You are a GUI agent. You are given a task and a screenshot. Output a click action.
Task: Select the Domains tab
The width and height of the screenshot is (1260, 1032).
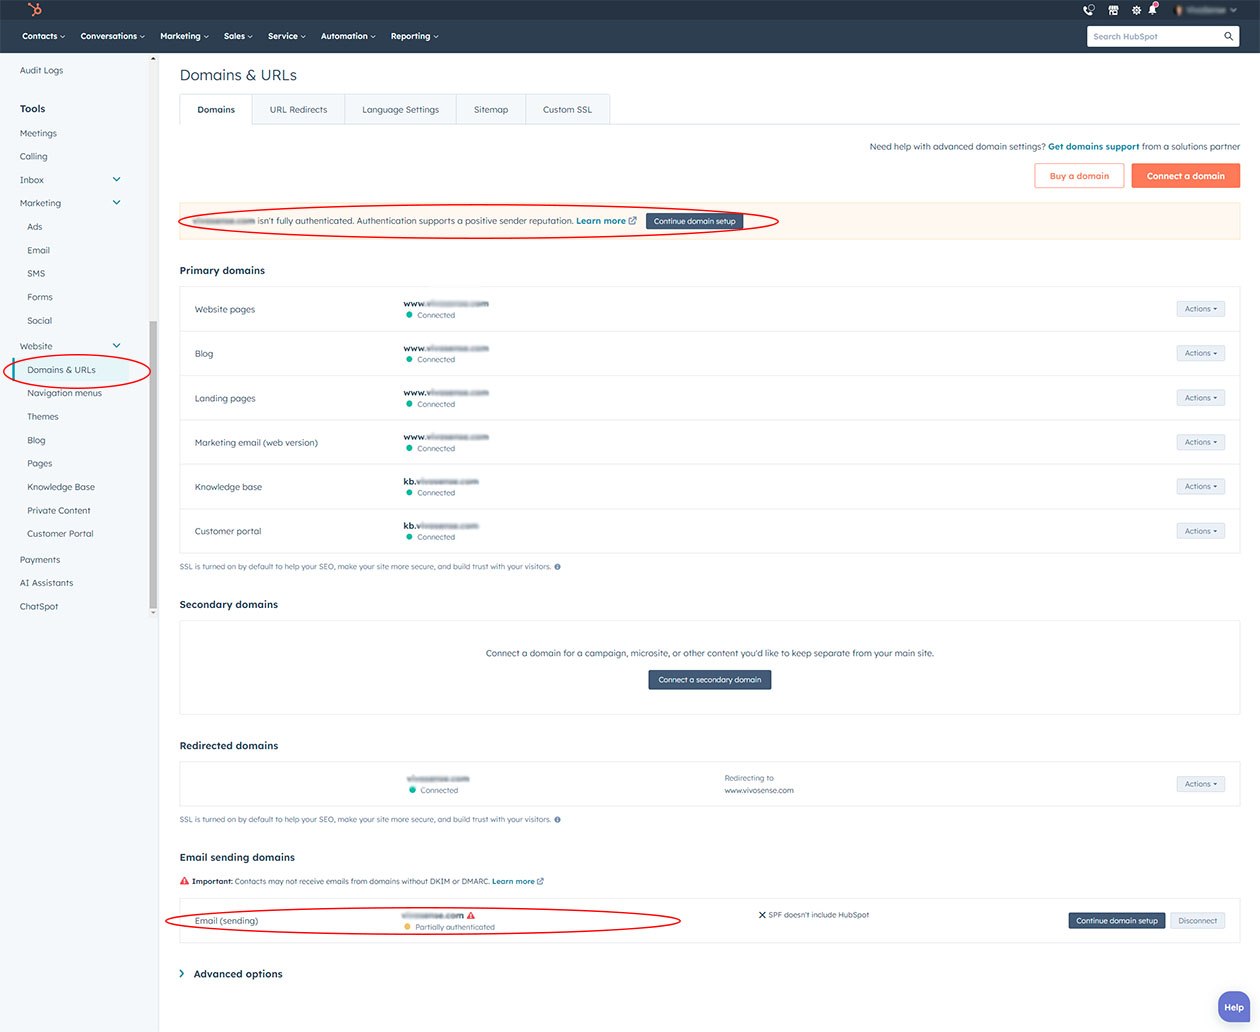coord(216,110)
